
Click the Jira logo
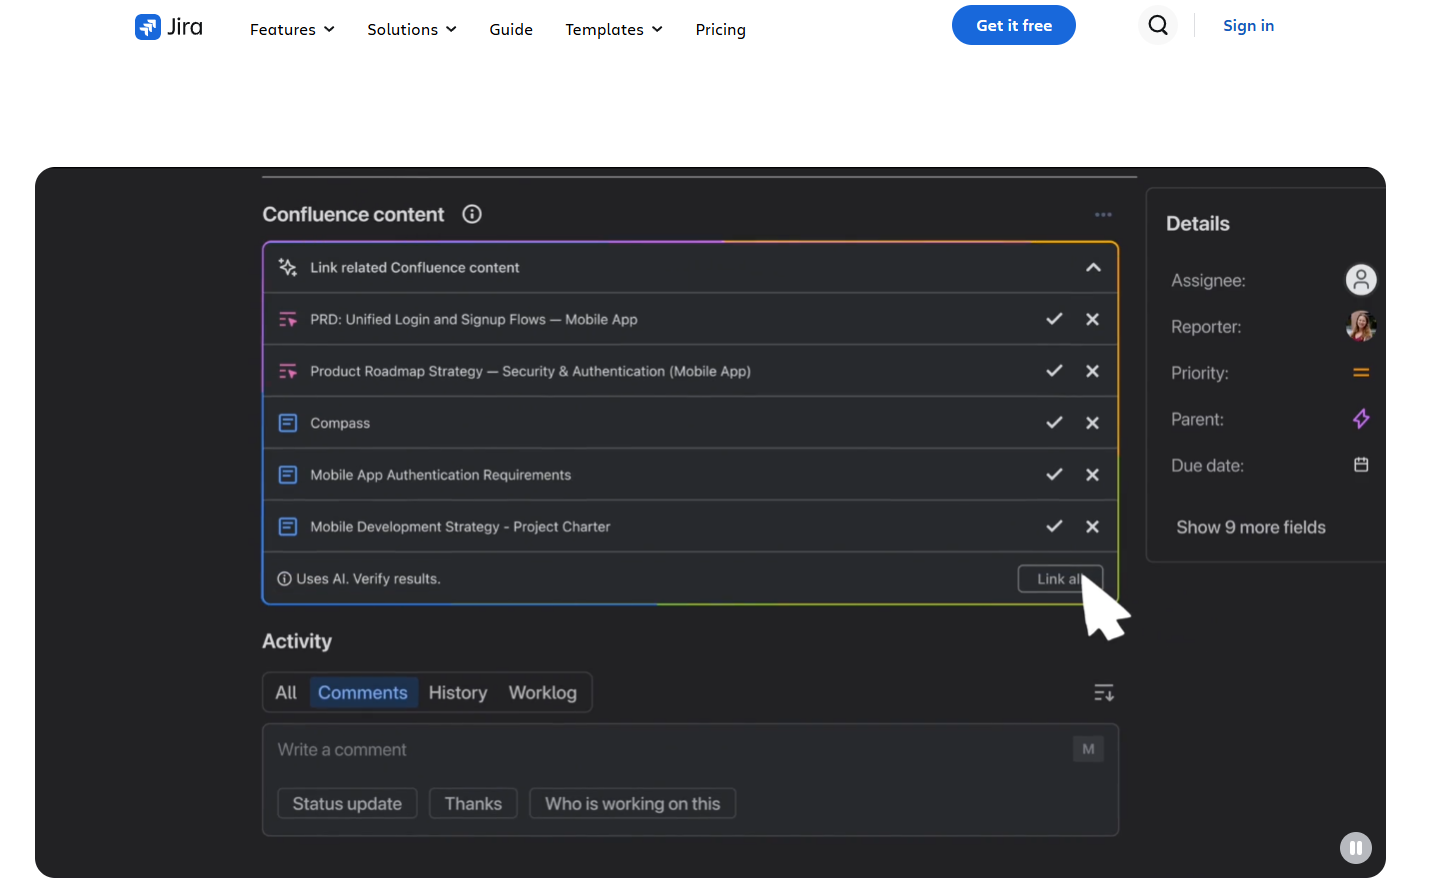168,27
